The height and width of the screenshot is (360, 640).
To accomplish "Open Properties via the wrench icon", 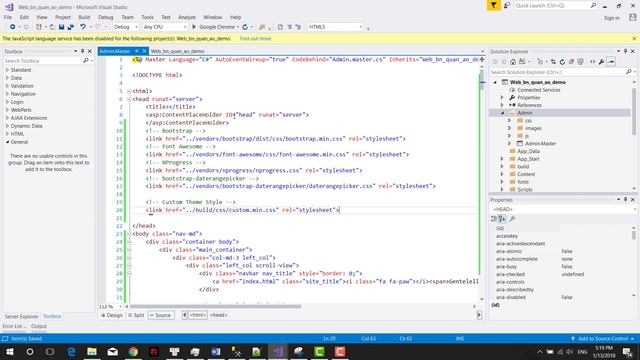I will (601, 62).
